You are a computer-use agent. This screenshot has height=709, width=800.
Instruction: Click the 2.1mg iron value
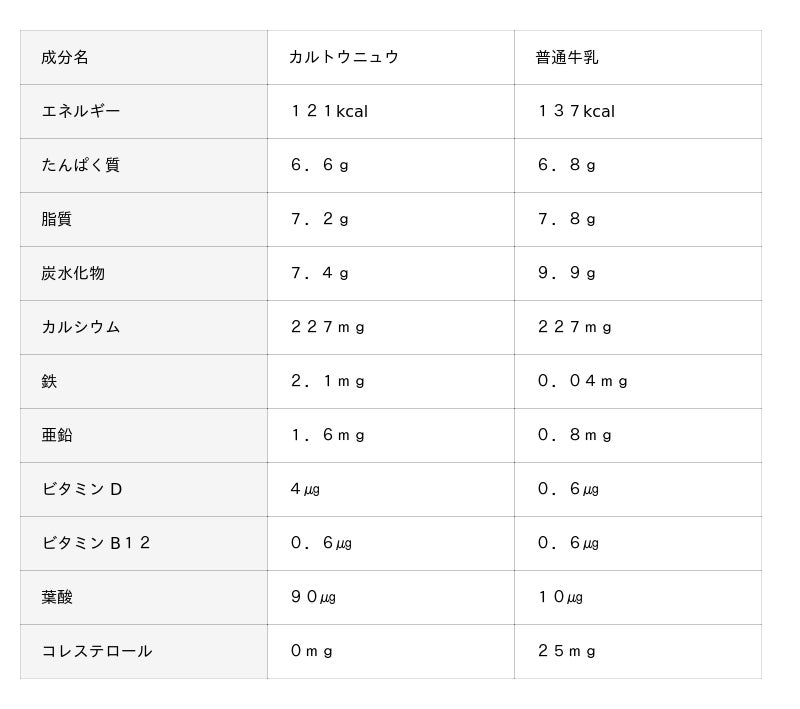[328, 381]
